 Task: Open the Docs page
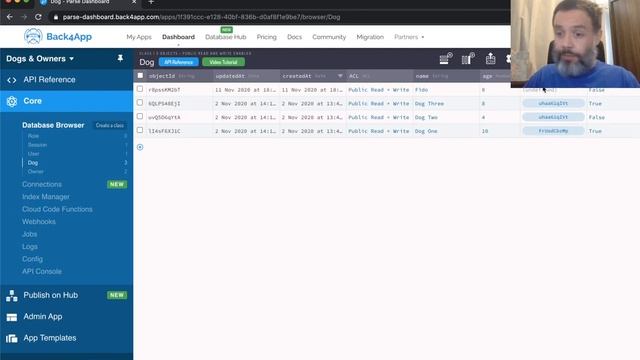294,37
